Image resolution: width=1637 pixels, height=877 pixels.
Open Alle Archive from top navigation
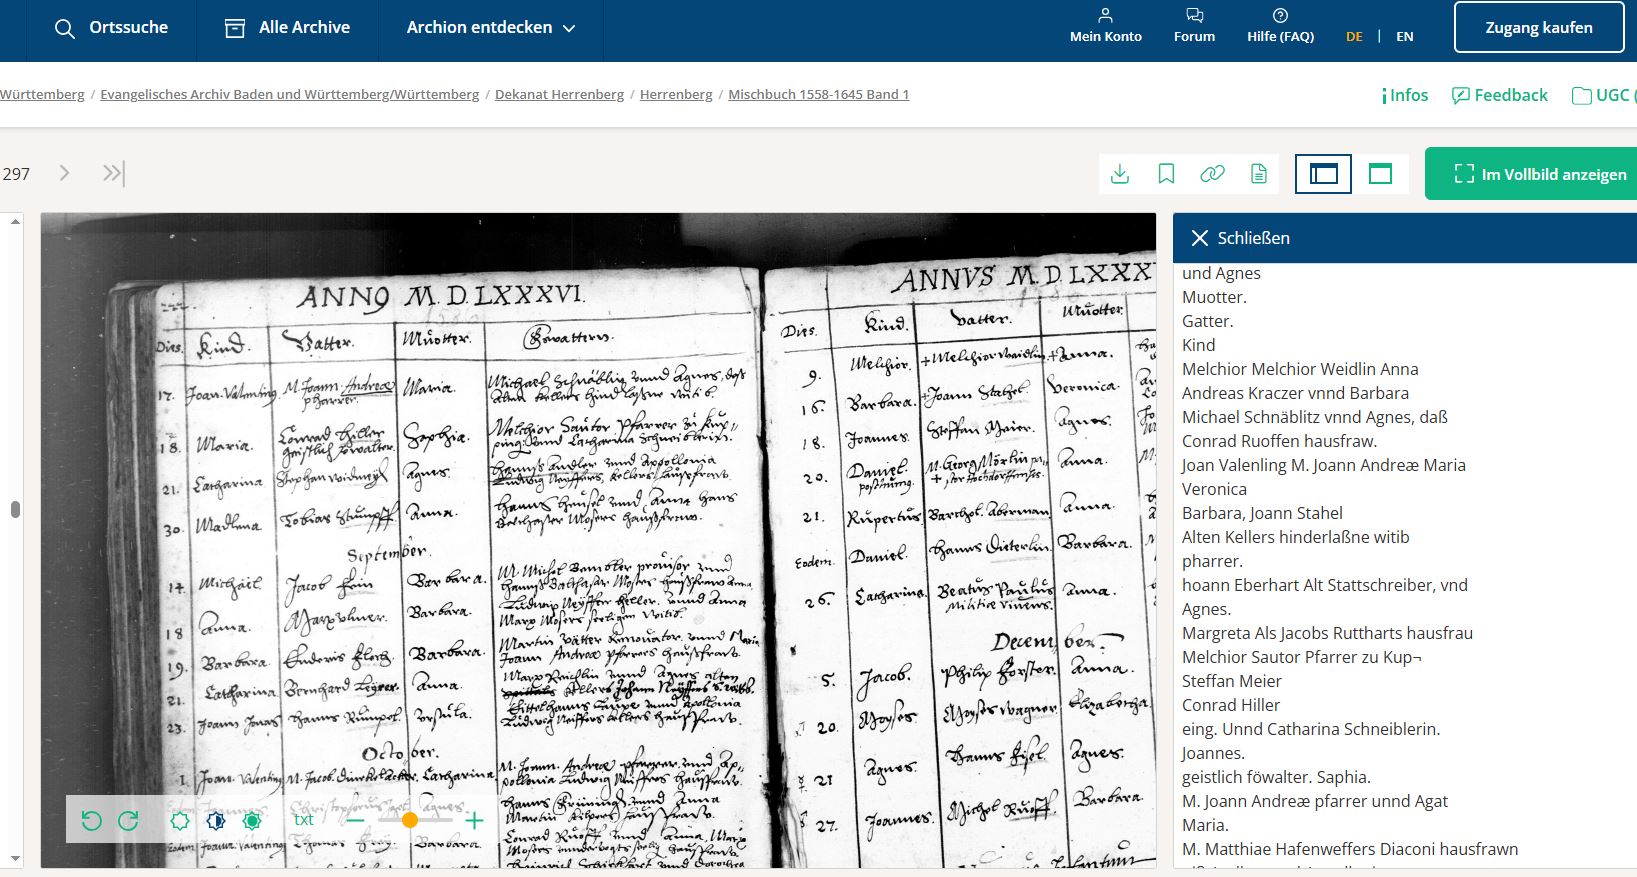click(x=288, y=28)
